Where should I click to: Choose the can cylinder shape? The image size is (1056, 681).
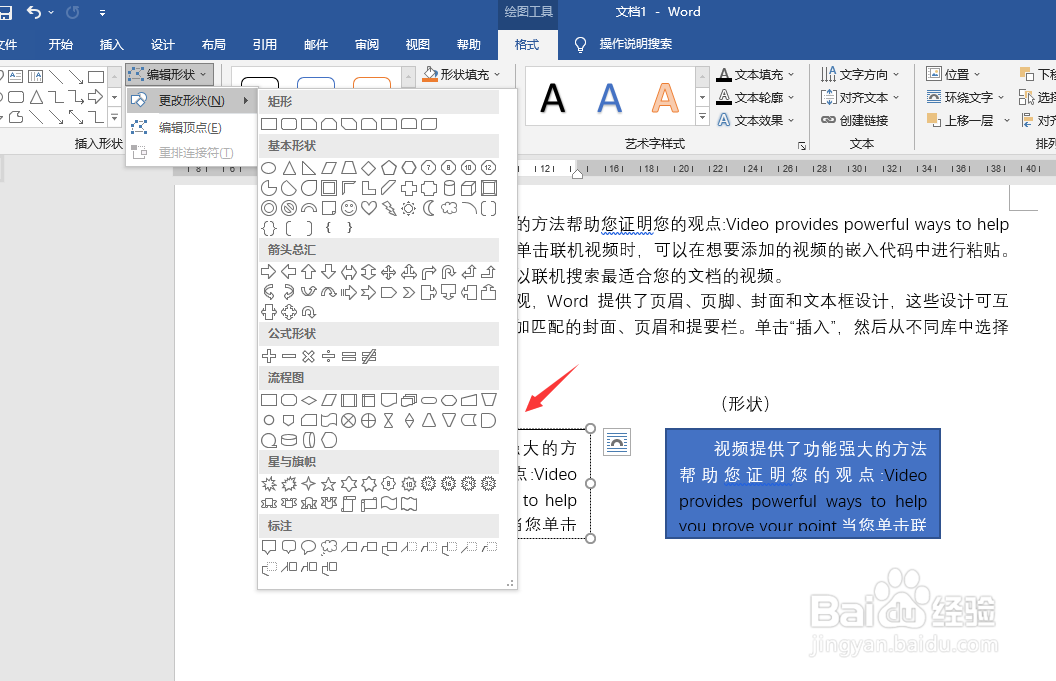click(x=449, y=188)
